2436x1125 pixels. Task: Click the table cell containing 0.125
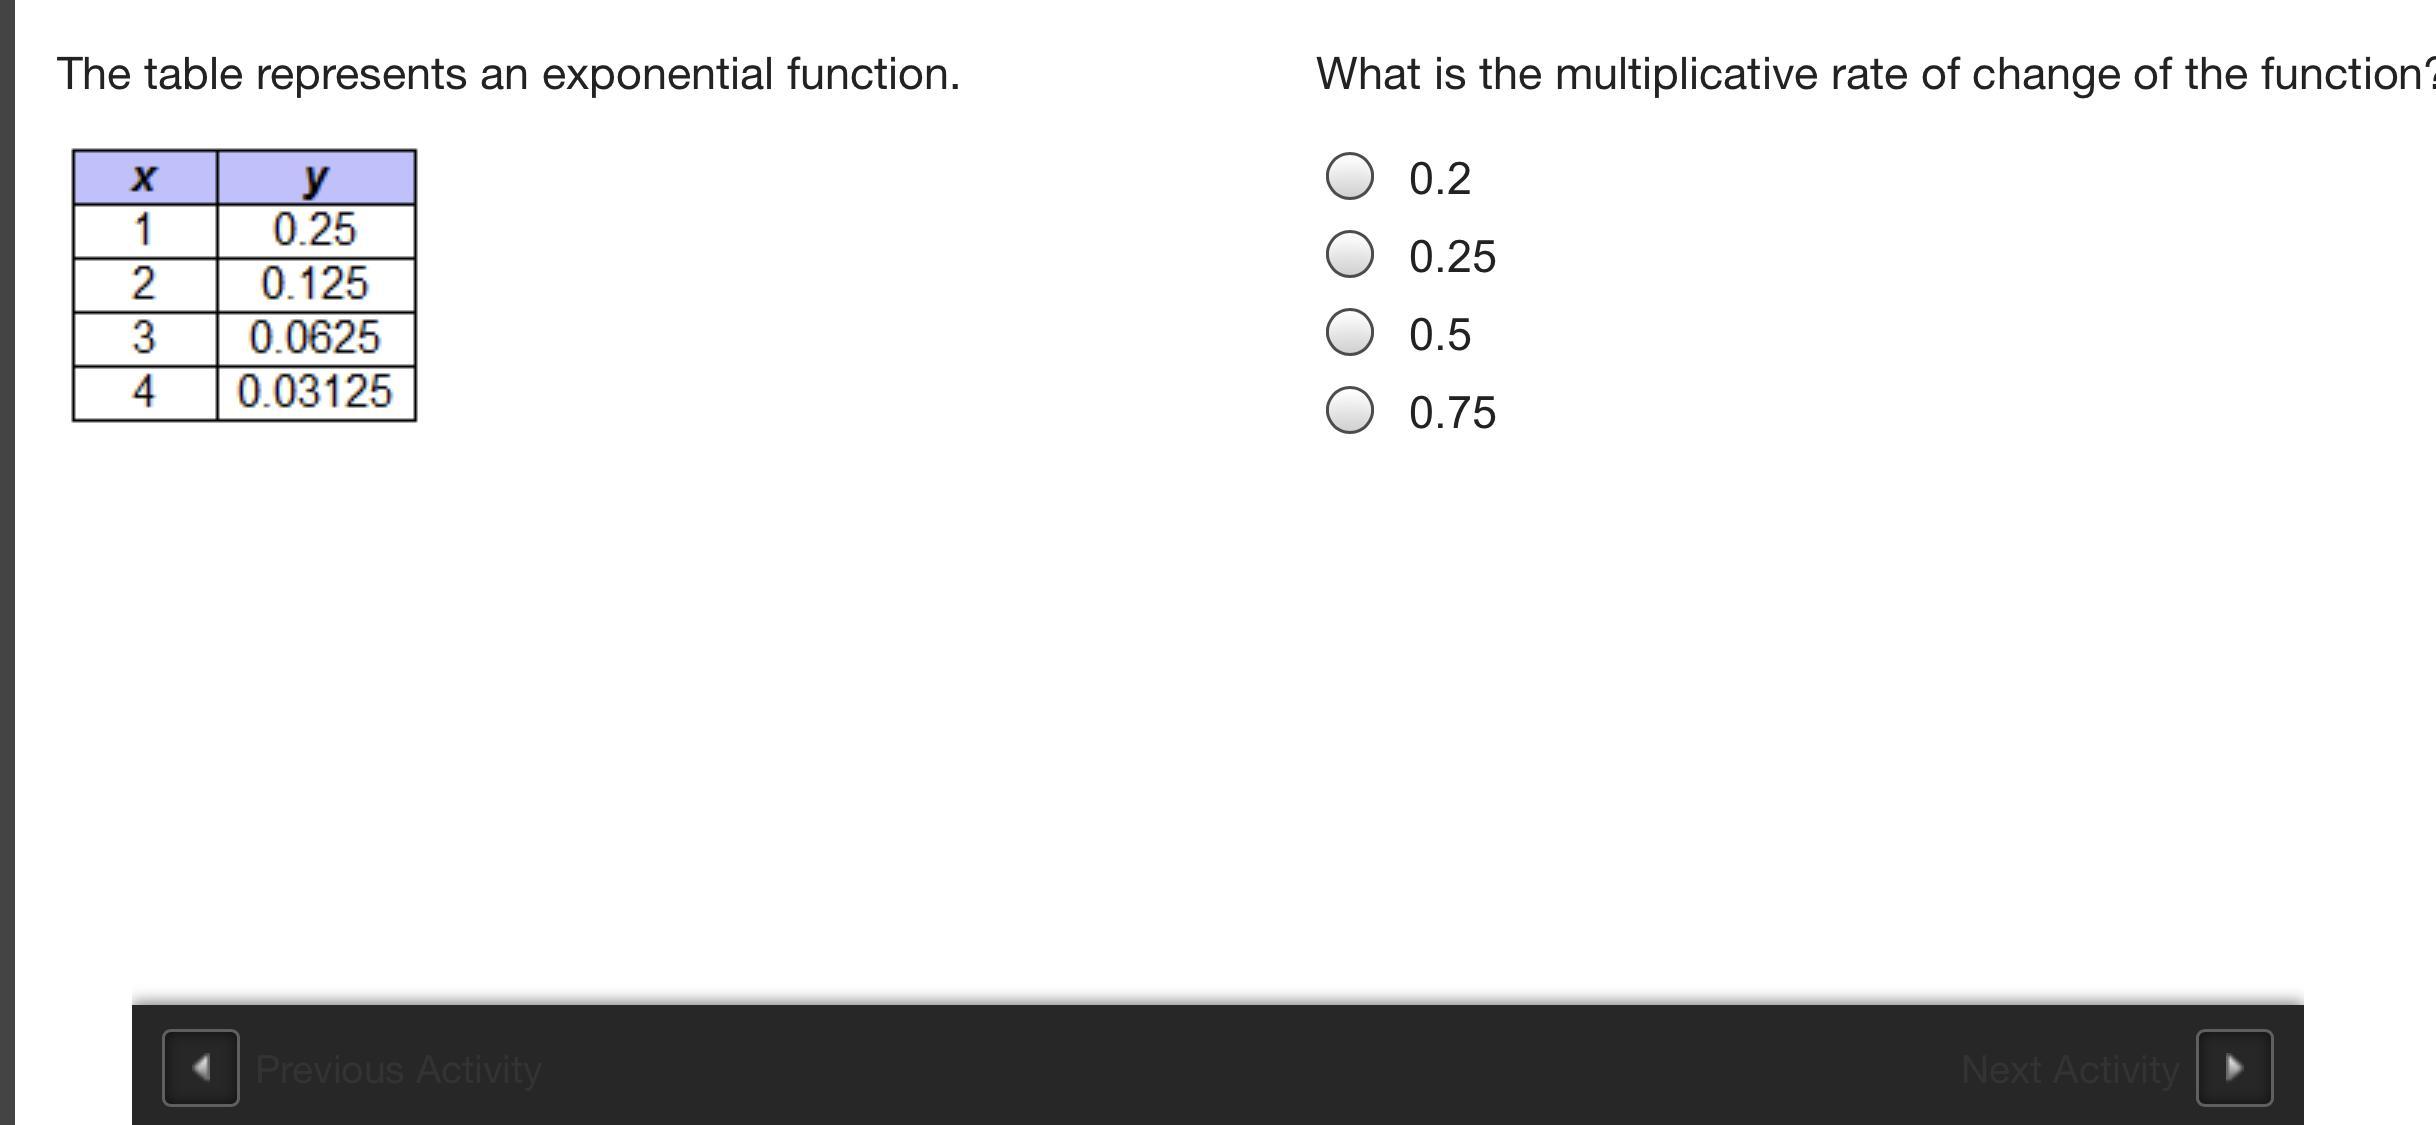[x=315, y=285]
